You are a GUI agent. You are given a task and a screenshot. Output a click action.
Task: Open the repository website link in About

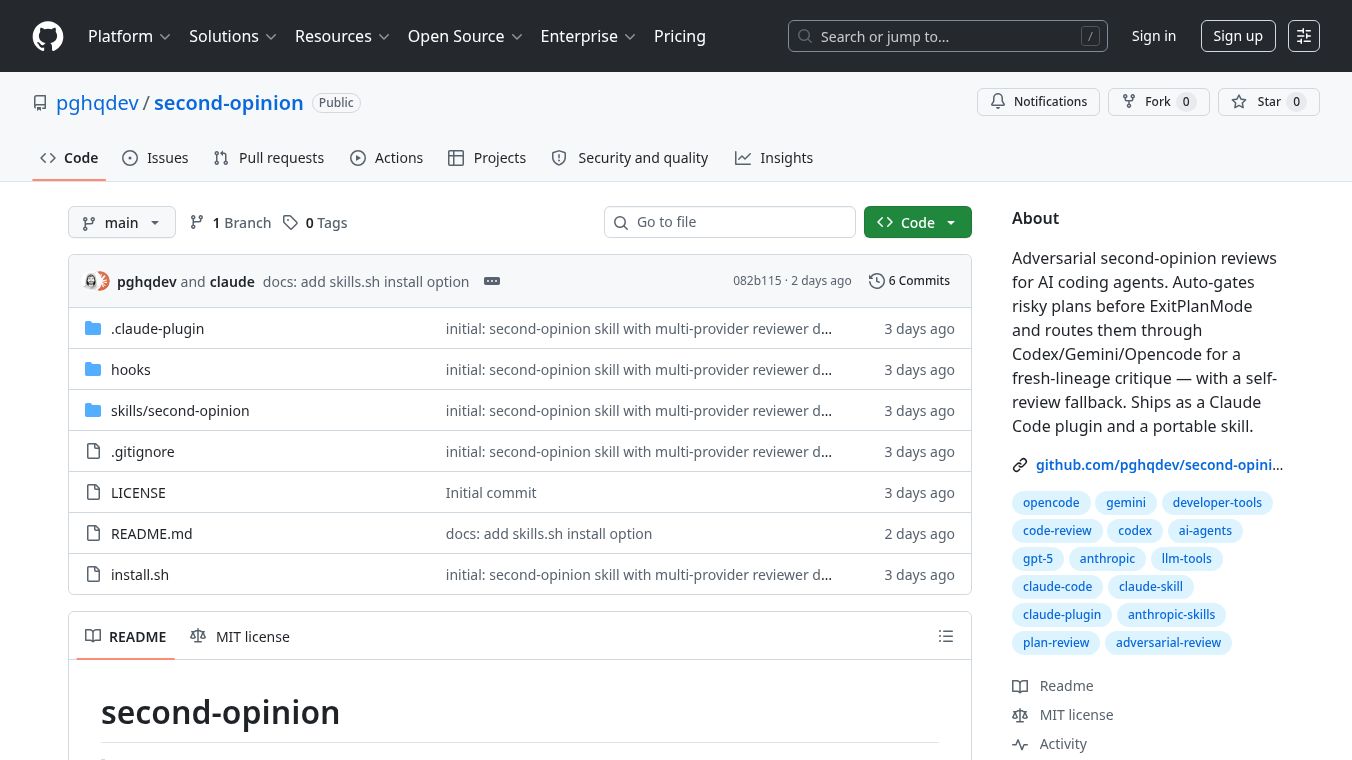[x=1159, y=465]
